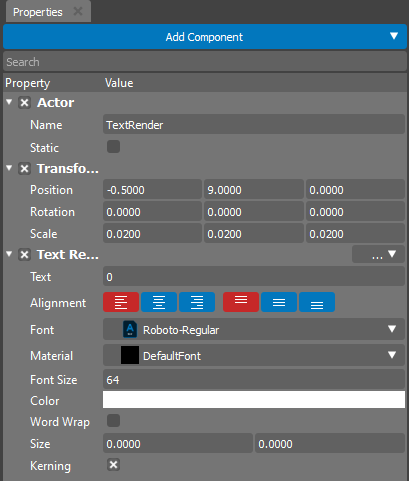The image size is (409, 481).
Task: Click the DefaultFont material black thumbnail
Action: 130,355
